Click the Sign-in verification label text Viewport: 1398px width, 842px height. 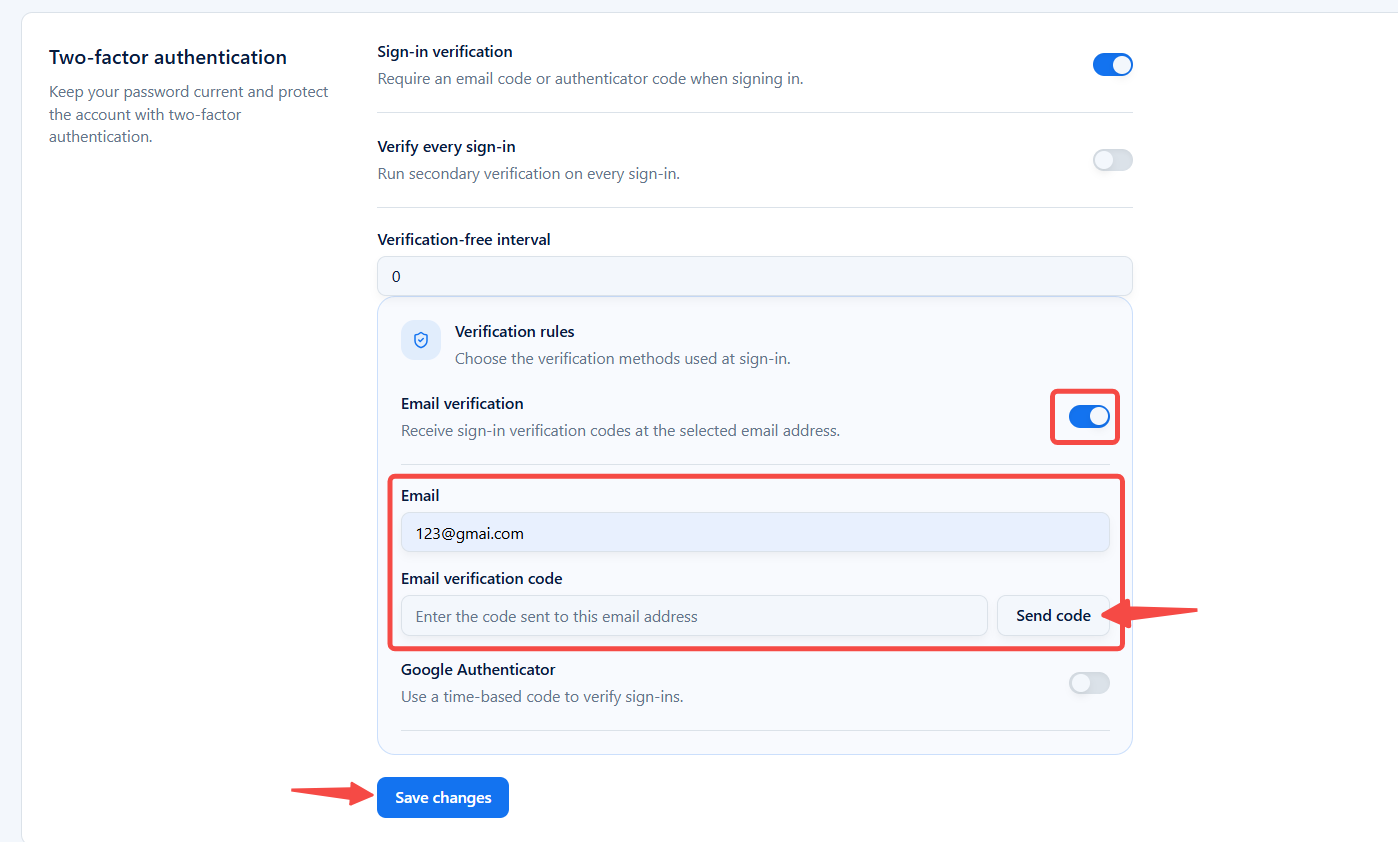tap(445, 52)
